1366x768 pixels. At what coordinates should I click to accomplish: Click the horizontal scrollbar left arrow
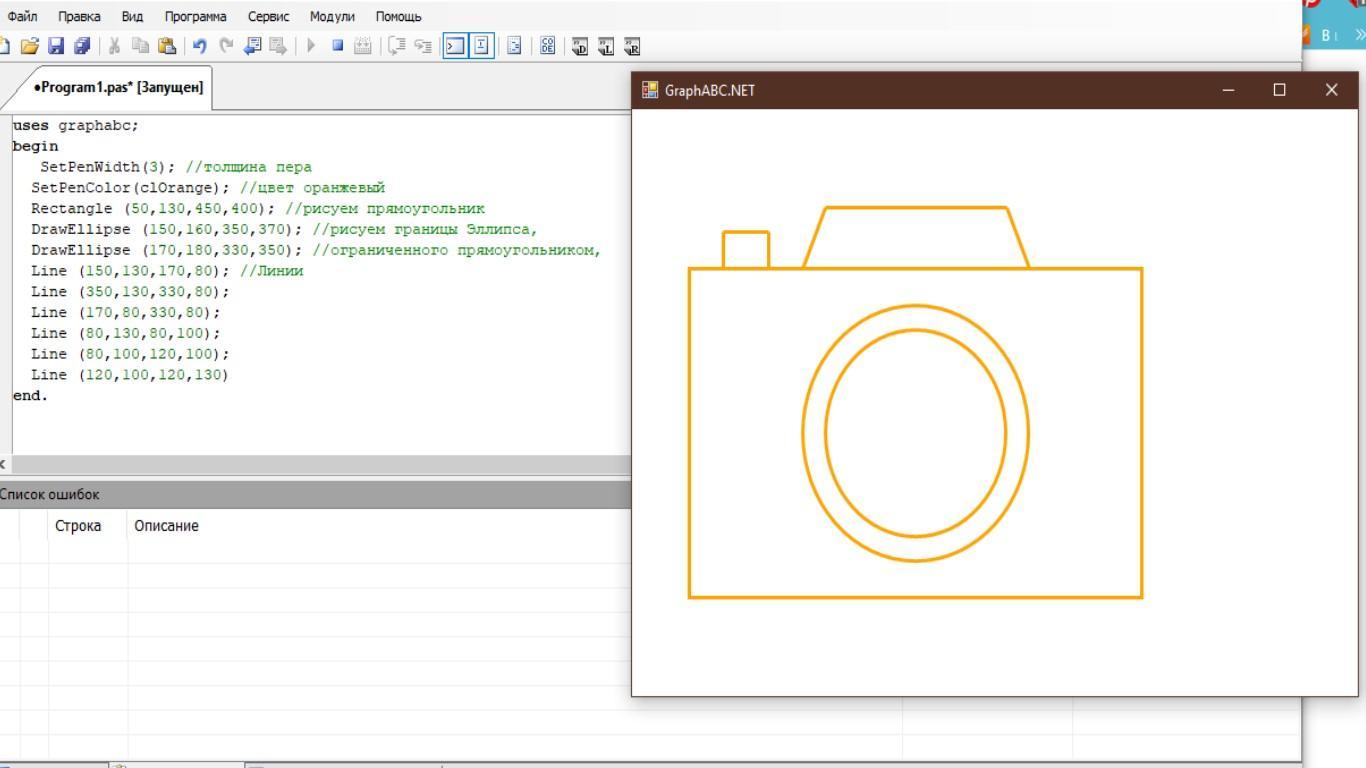point(4,464)
